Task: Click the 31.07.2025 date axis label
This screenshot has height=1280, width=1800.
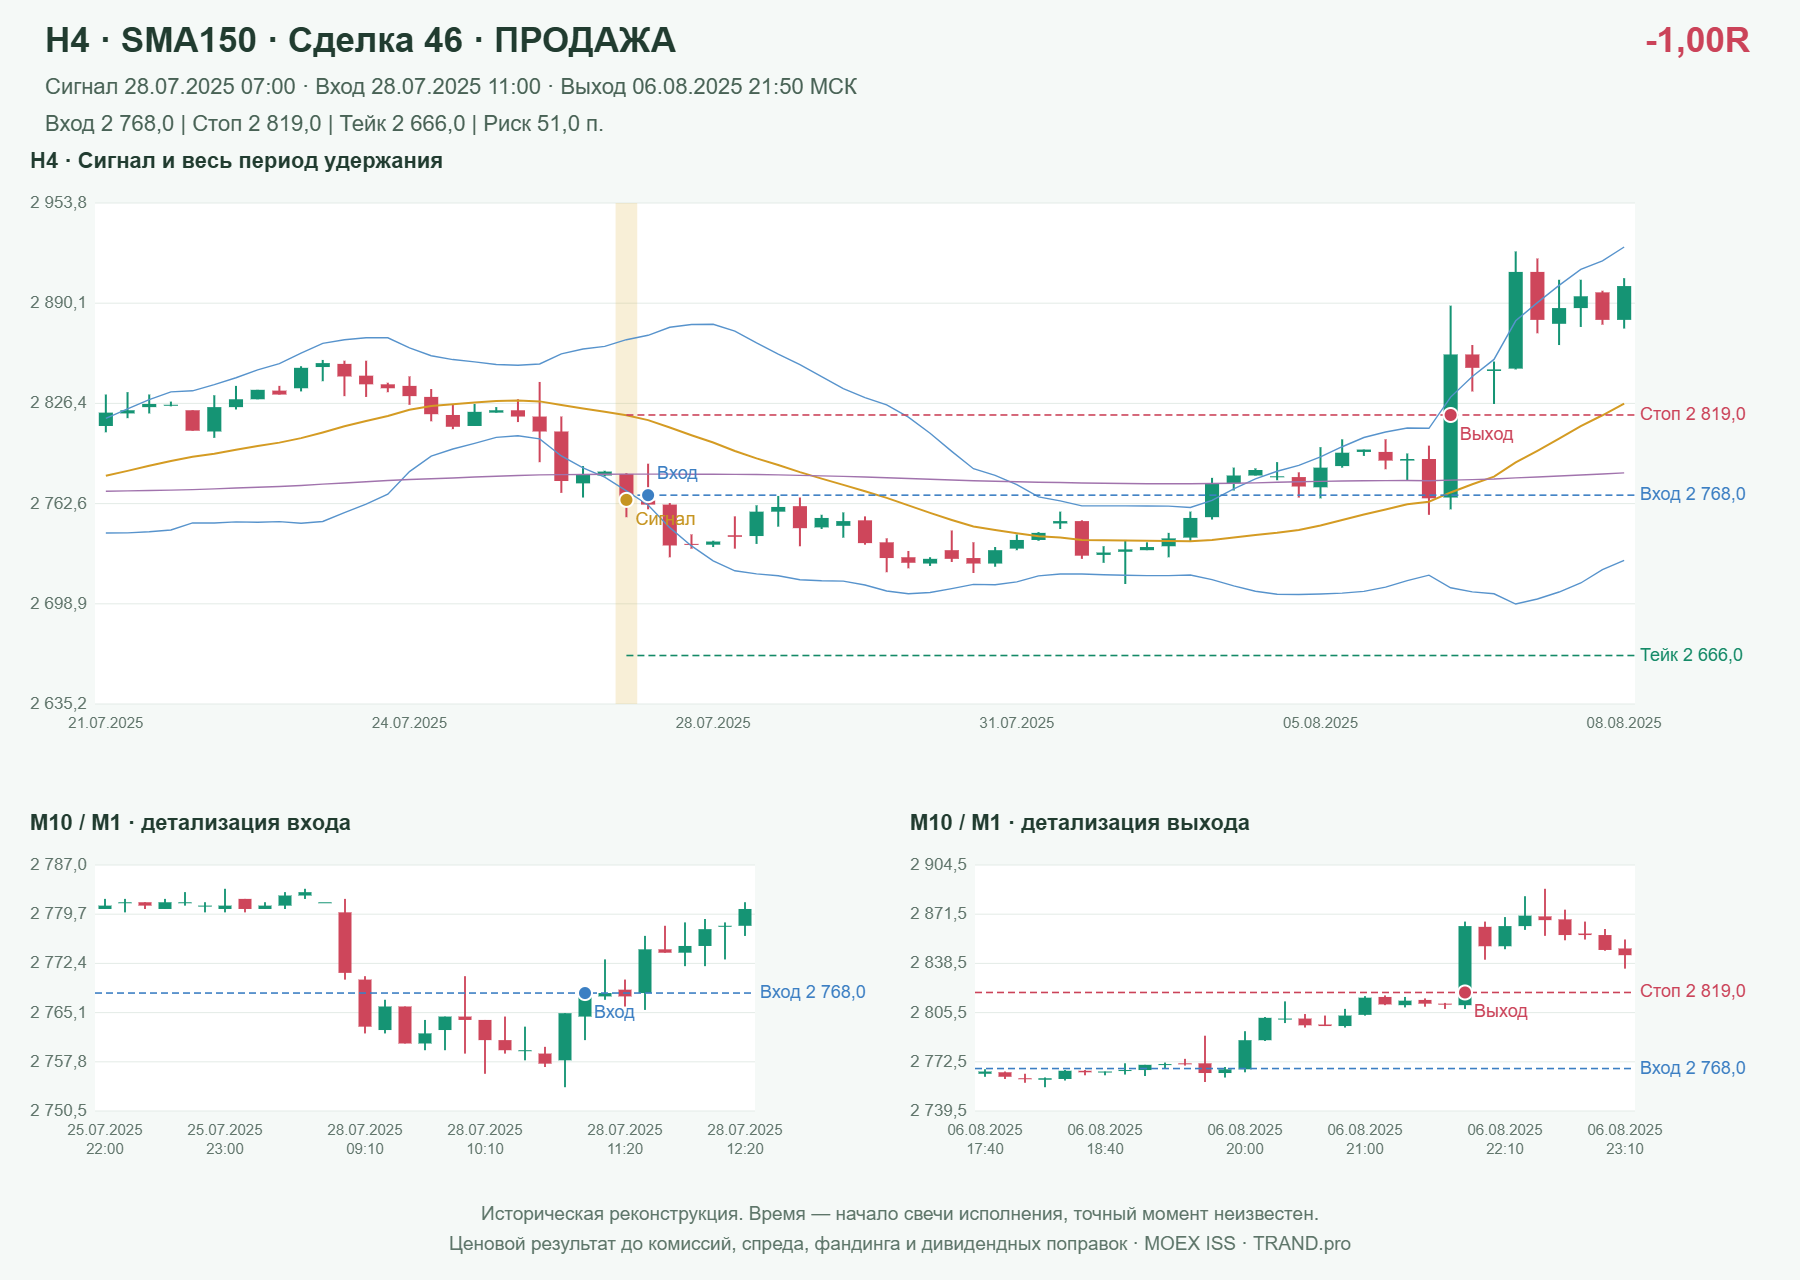Action: tap(1016, 723)
